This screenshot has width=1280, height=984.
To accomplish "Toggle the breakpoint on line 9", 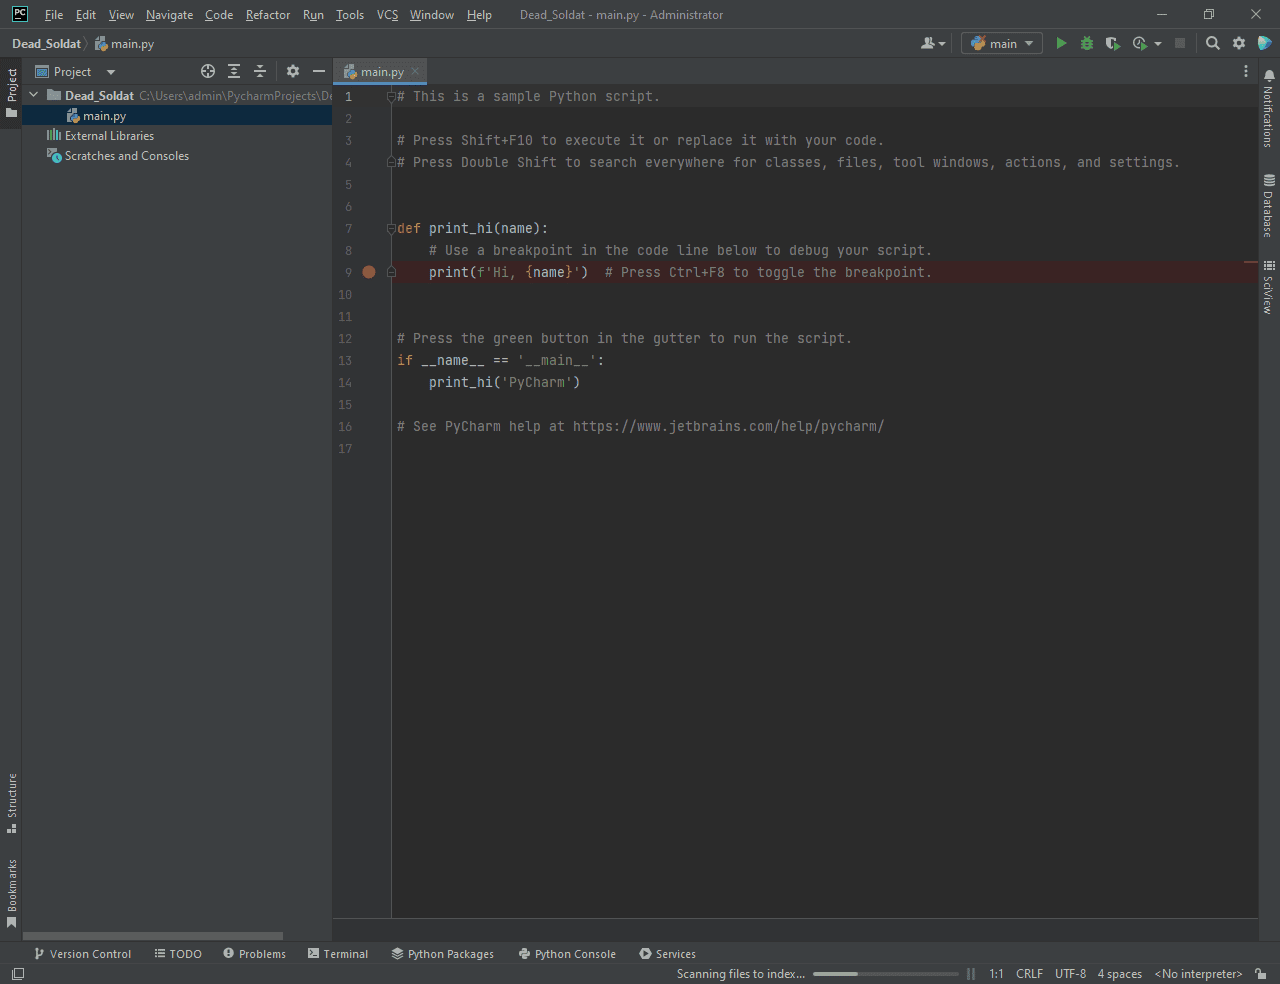I will tap(369, 272).
